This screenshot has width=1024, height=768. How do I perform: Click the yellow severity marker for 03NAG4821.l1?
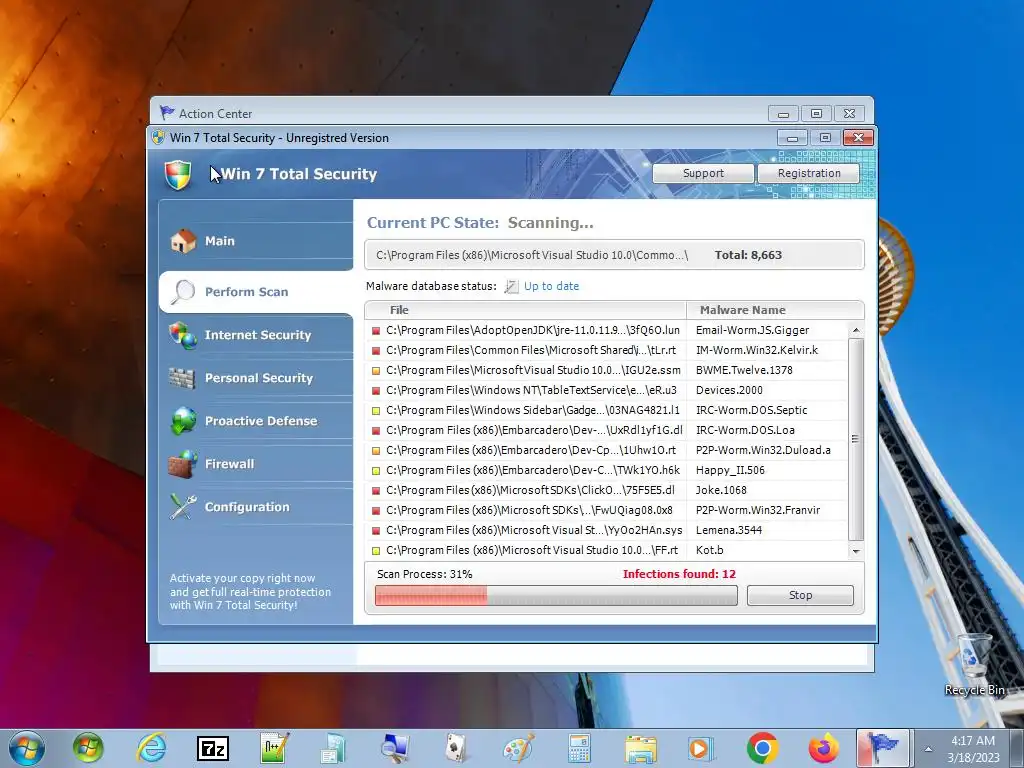pyautogui.click(x=376, y=411)
